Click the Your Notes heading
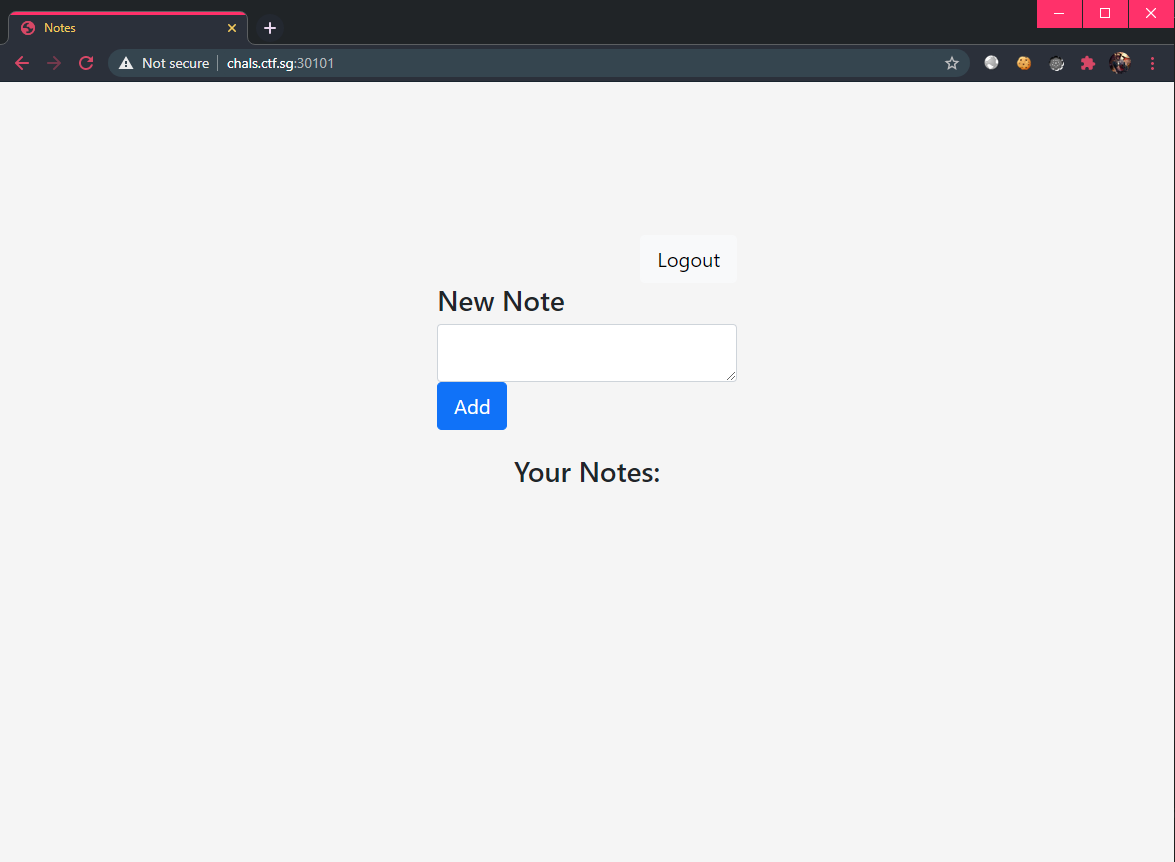 point(586,472)
